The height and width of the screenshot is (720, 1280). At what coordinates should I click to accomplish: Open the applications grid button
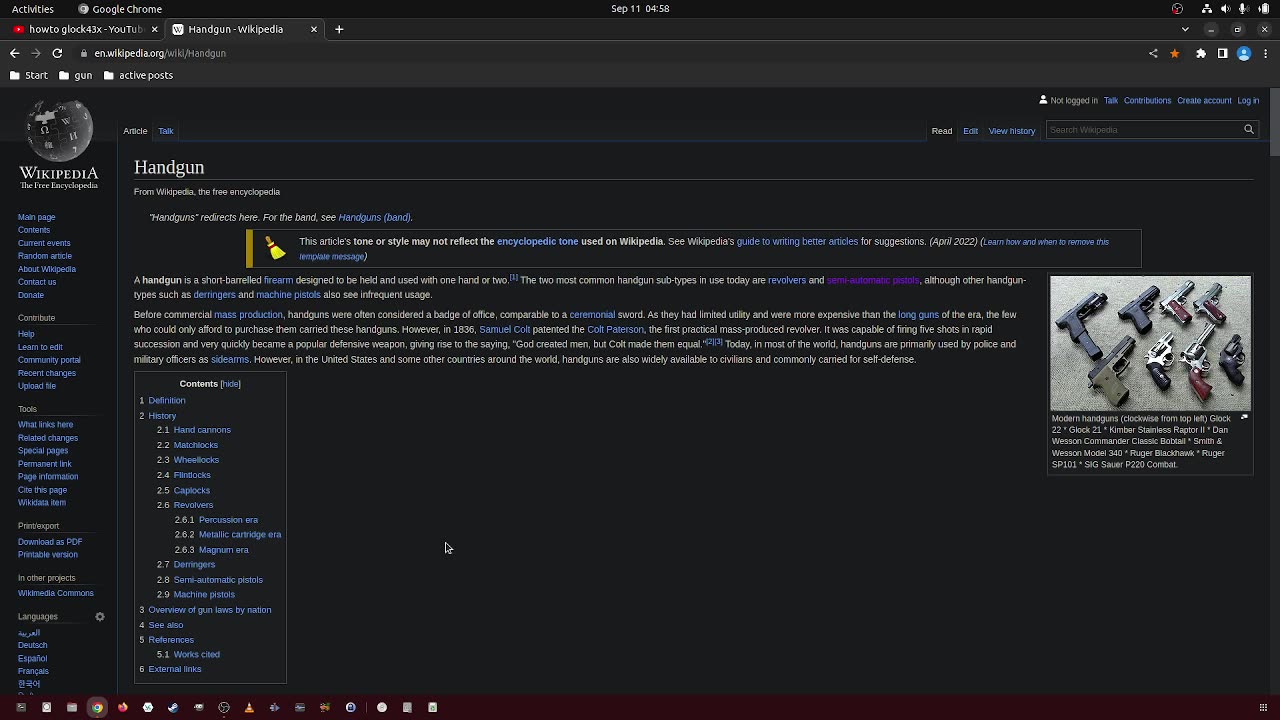1263,707
